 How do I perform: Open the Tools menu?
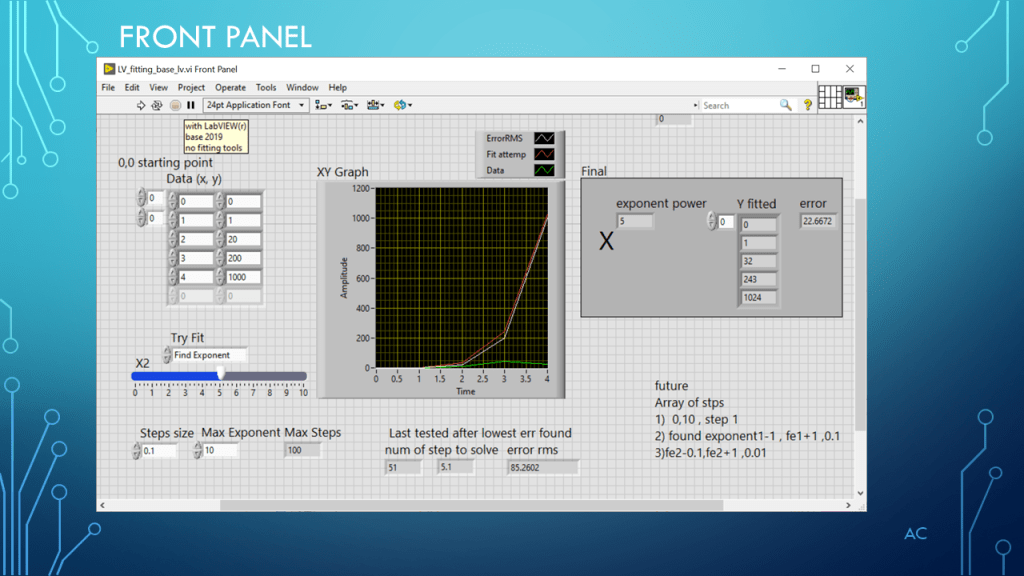tap(266, 88)
